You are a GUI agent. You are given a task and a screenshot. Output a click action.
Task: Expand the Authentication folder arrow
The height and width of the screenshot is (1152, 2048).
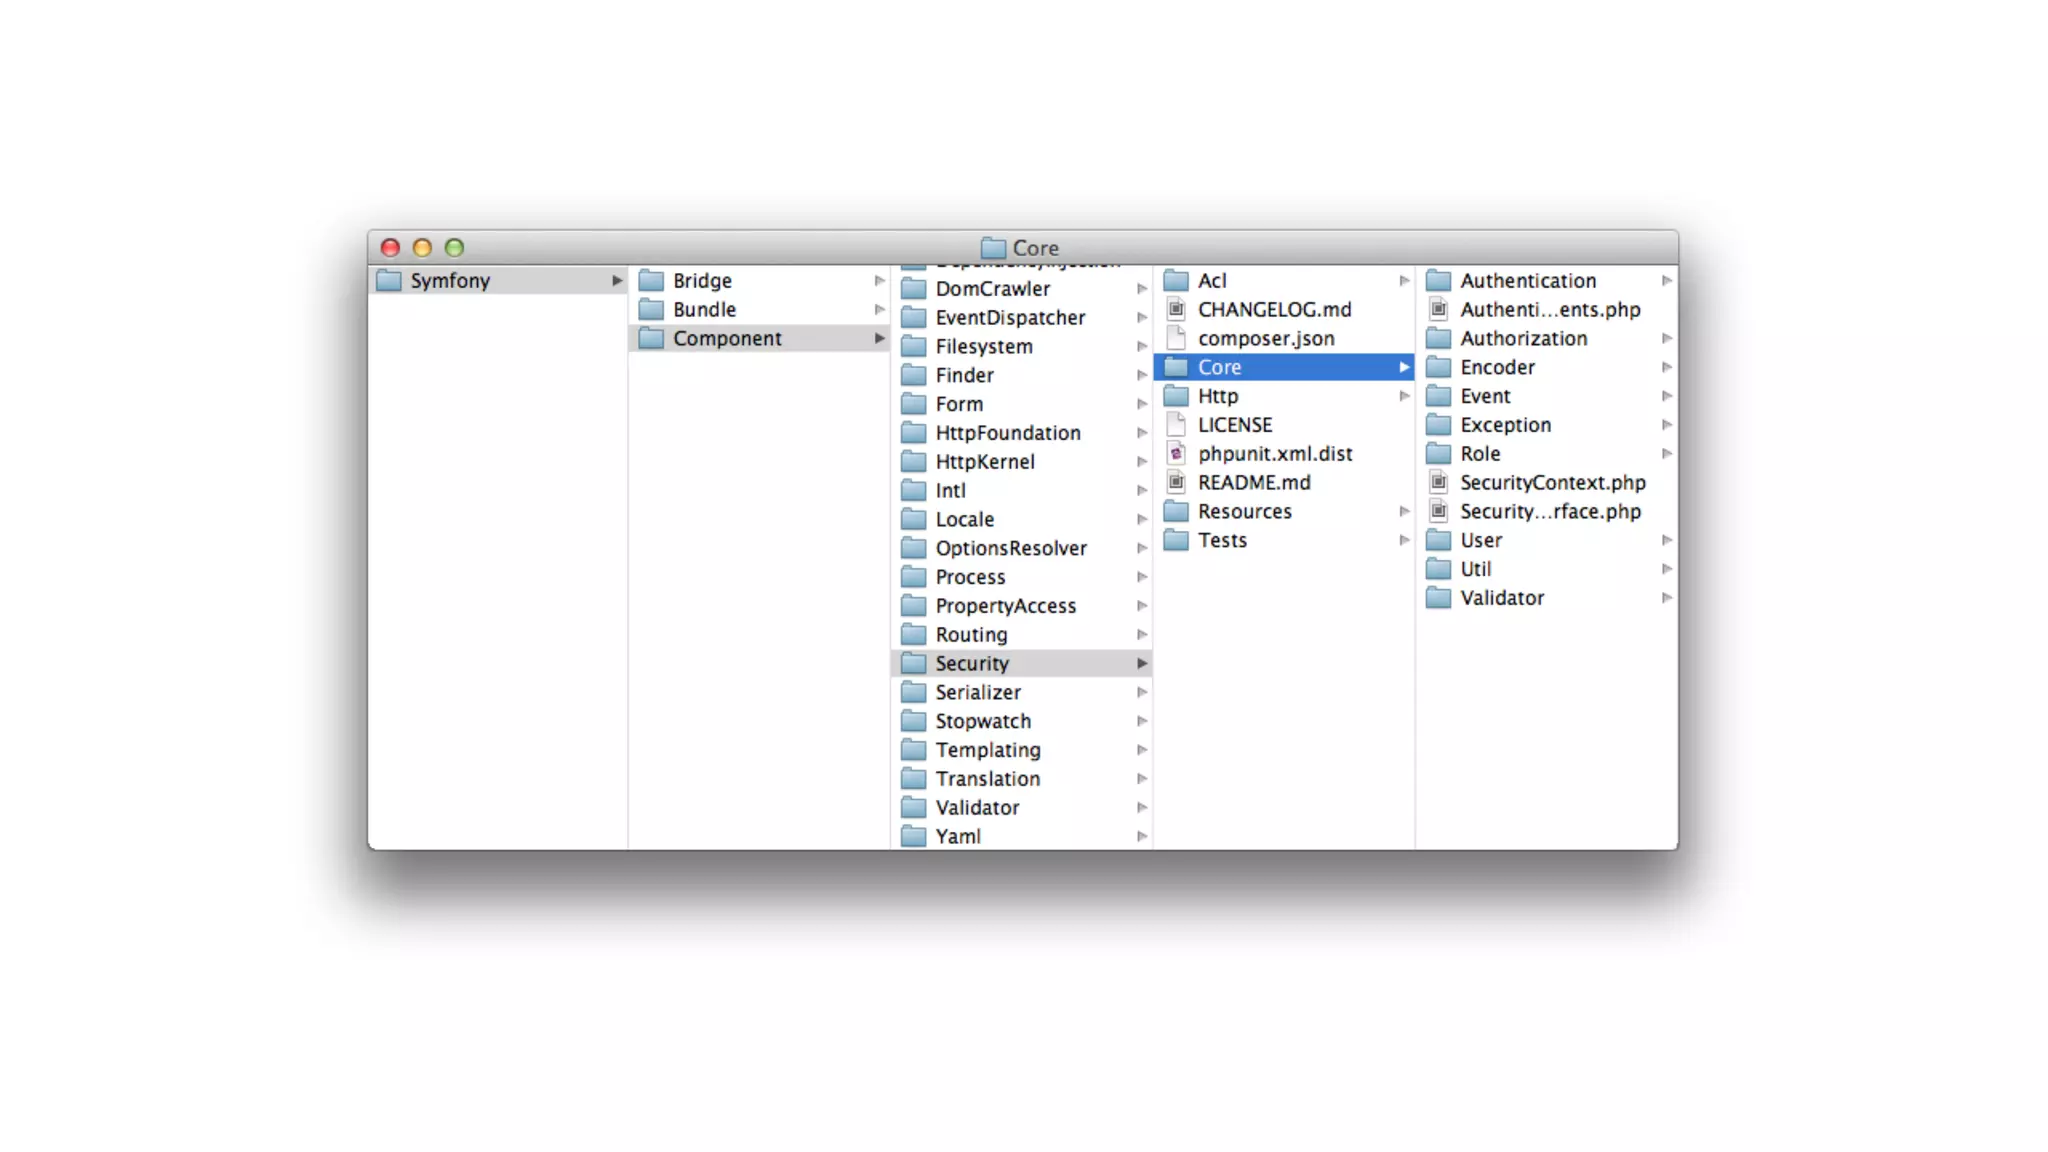point(1666,280)
